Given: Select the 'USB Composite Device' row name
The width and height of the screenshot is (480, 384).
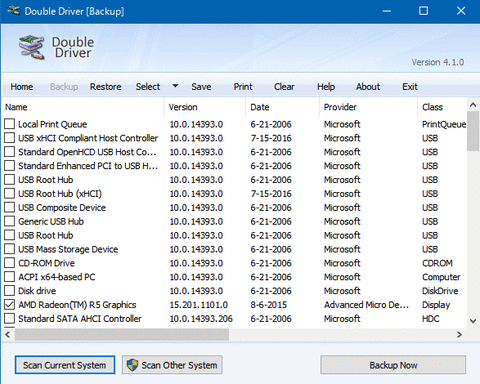Looking at the screenshot, I should point(62,207).
